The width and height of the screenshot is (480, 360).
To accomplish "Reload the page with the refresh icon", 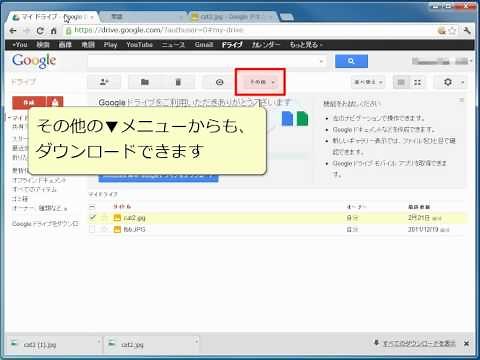I will coord(40,31).
